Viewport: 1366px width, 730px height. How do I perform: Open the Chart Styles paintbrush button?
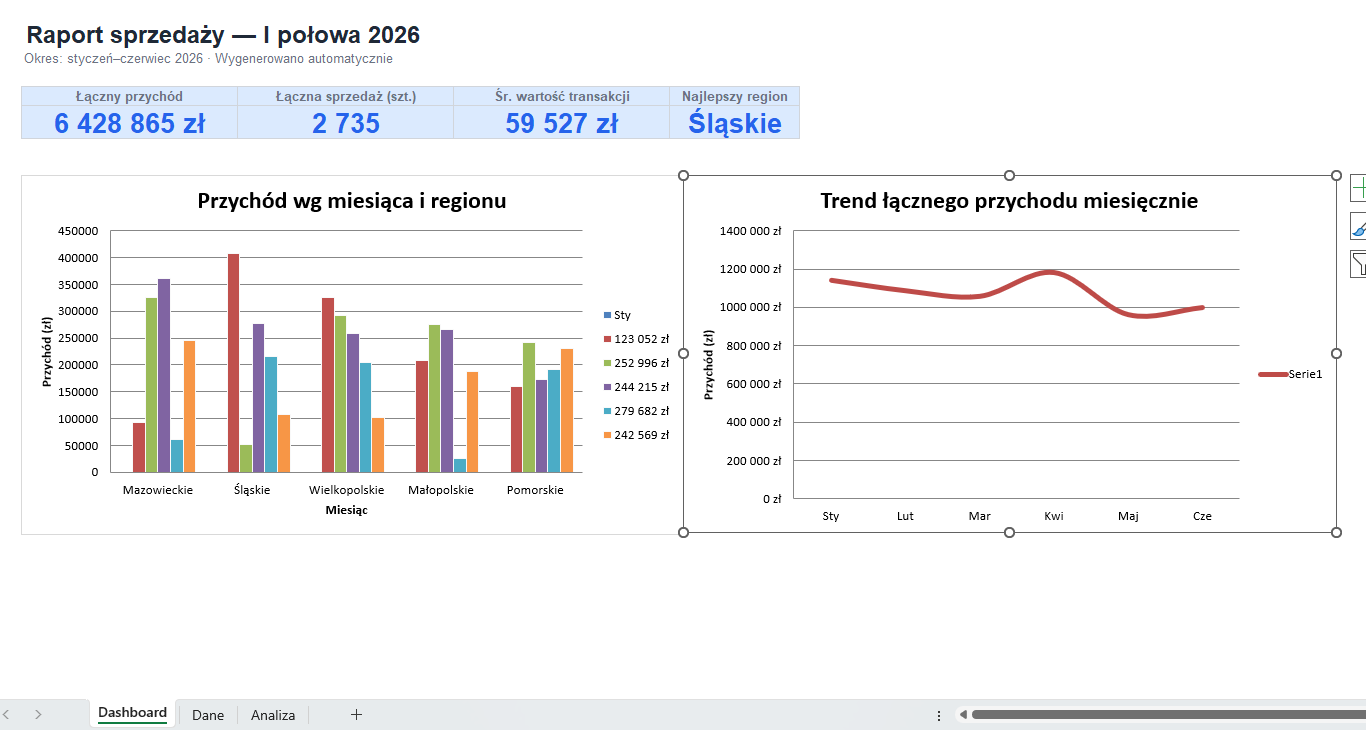(x=1359, y=226)
